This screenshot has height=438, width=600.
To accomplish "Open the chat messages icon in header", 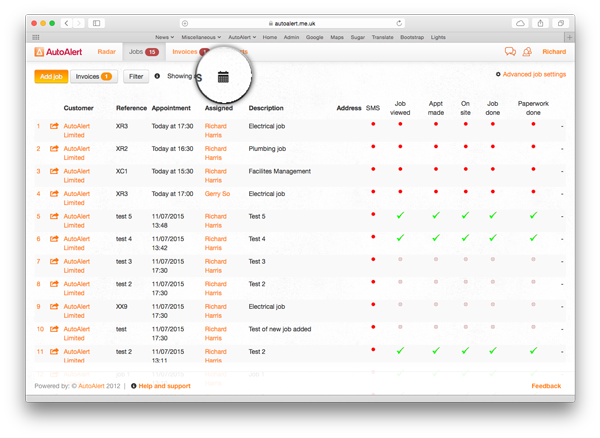I will pos(510,51).
